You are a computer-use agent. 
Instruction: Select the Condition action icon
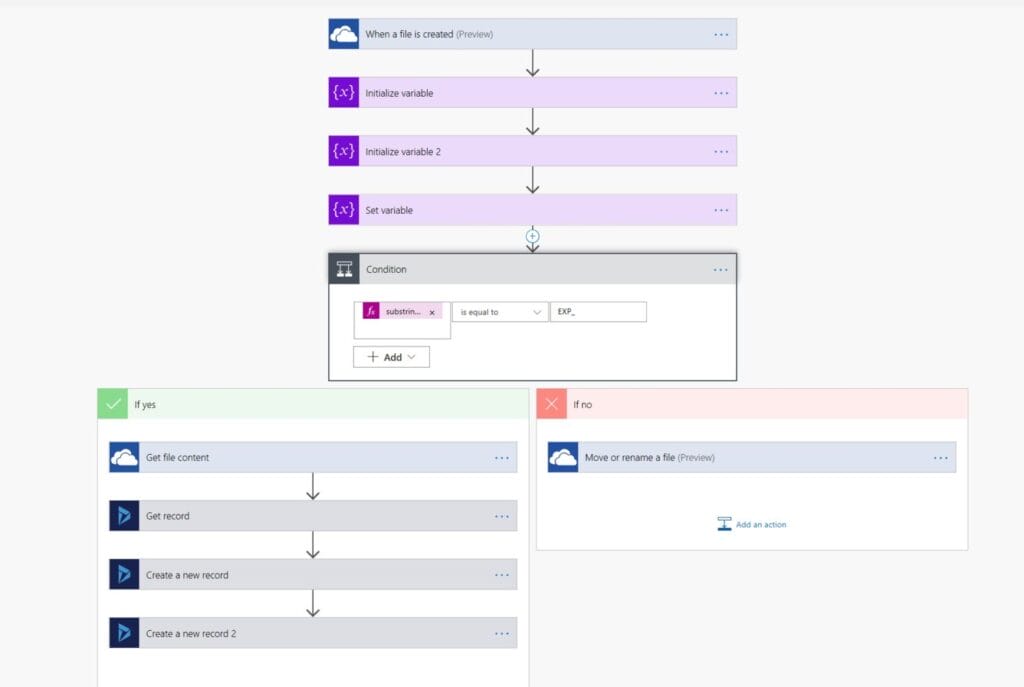(344, 269)
